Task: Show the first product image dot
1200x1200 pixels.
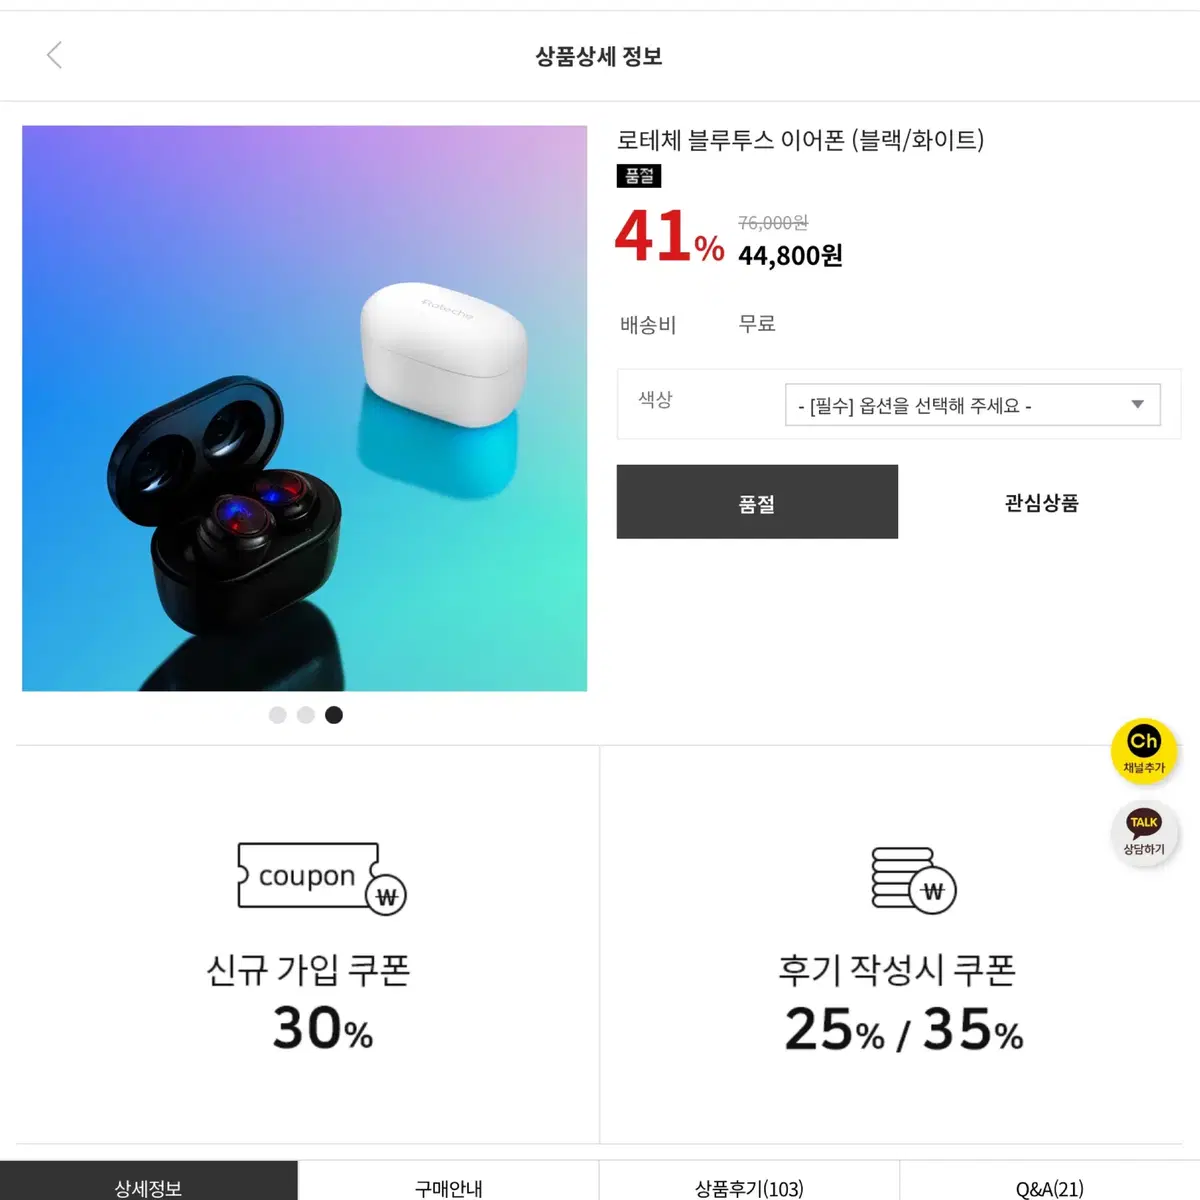Action: coord(278,715)
